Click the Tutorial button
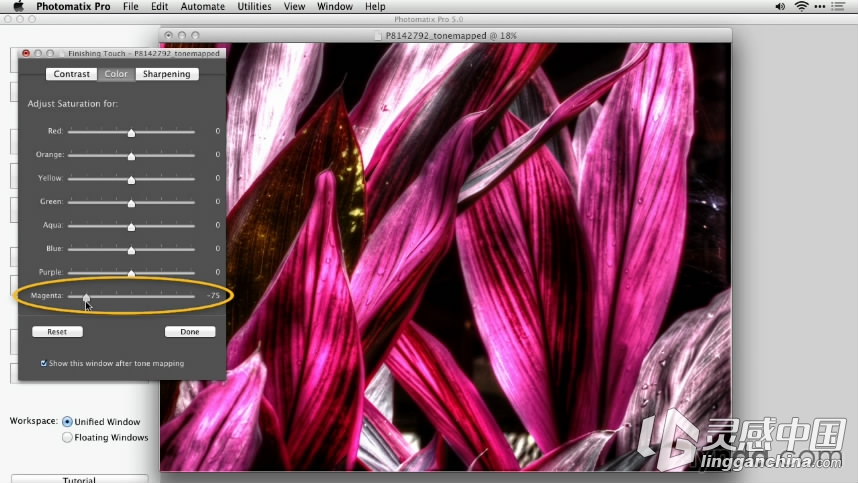 pos(79,479)
